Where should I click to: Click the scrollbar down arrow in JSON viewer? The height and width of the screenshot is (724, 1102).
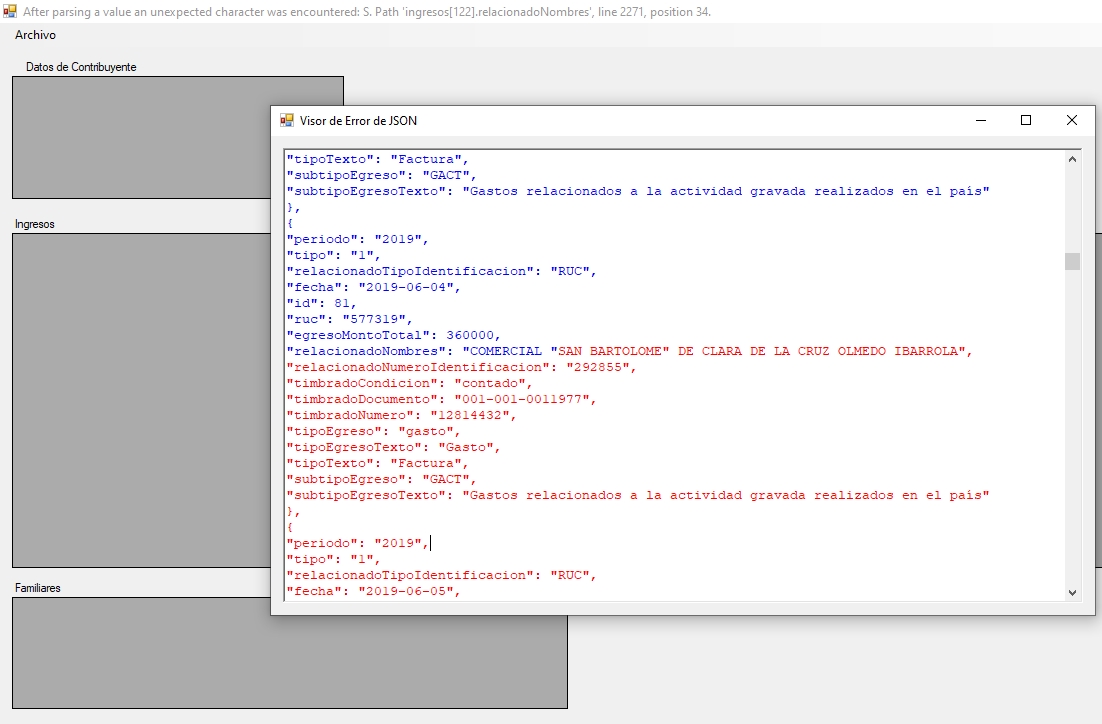[1072, 592]
